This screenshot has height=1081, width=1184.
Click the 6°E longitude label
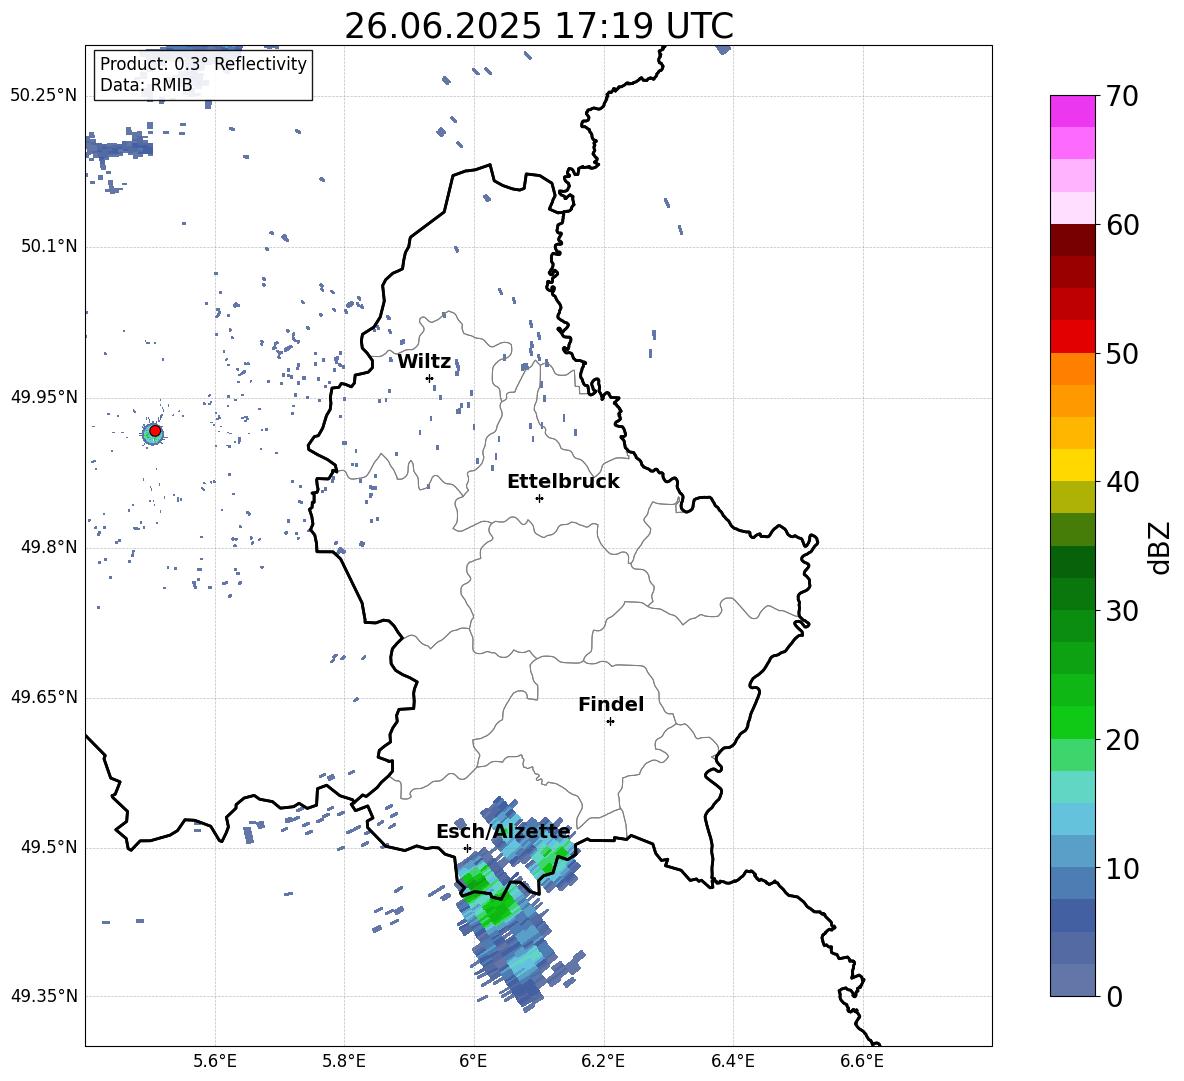click(x=473, y=1062)
